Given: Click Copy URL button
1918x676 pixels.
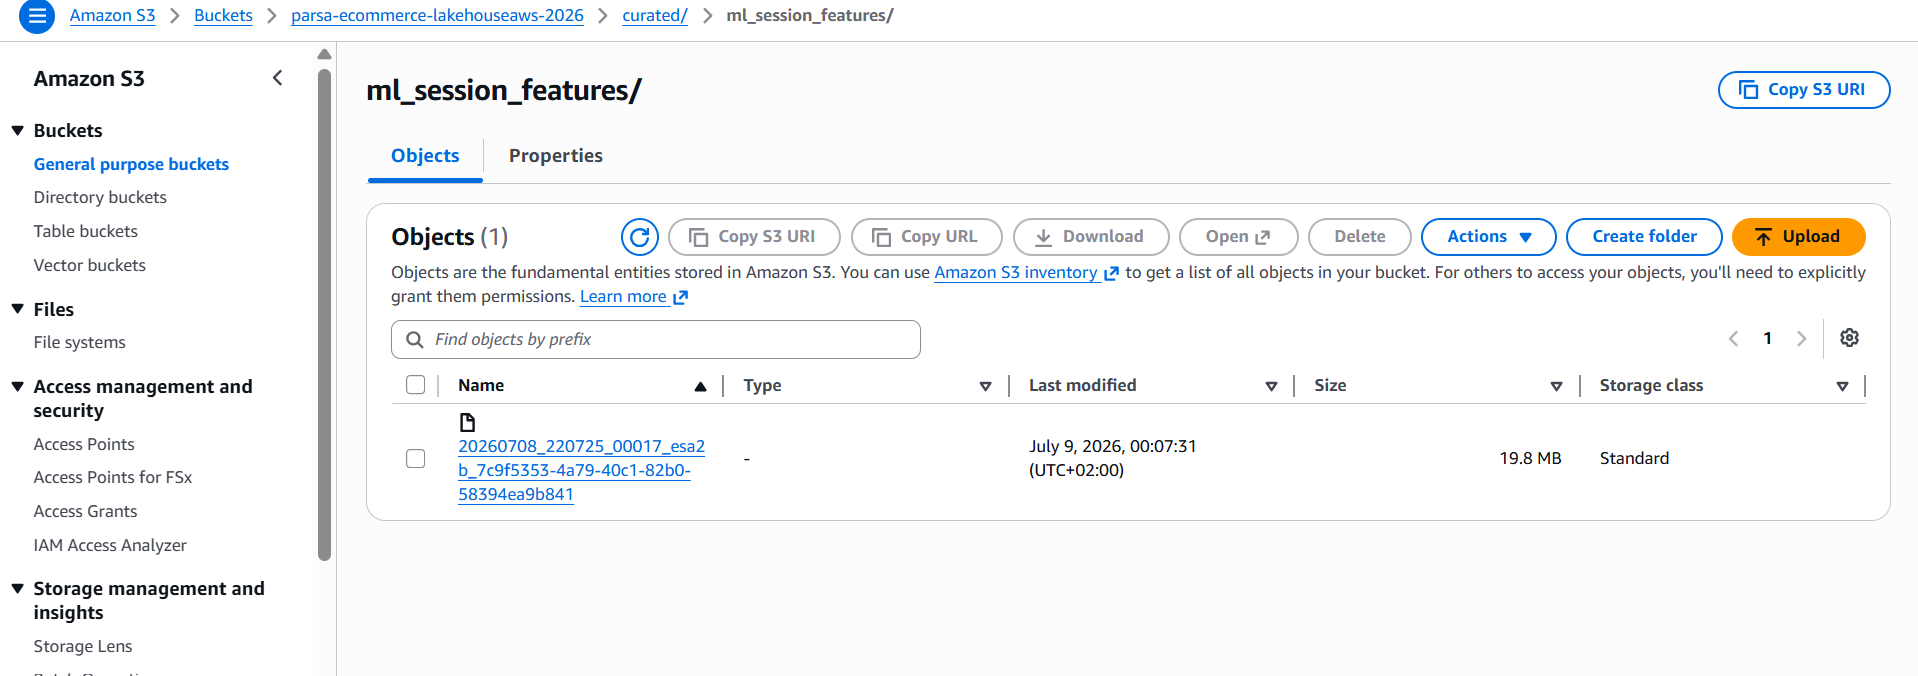Looking at the screenshot, I should (927, 237).
